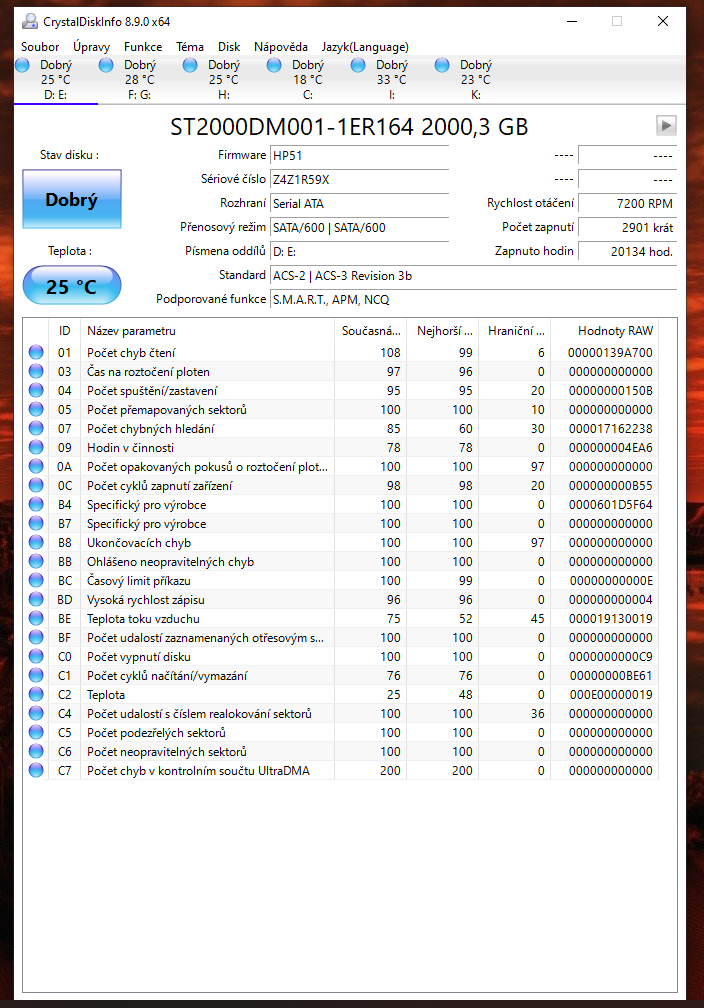704x1008 pixels.
Task: Open the Úpravy menu
Action: pyautogui.click(x=91, y=47)
